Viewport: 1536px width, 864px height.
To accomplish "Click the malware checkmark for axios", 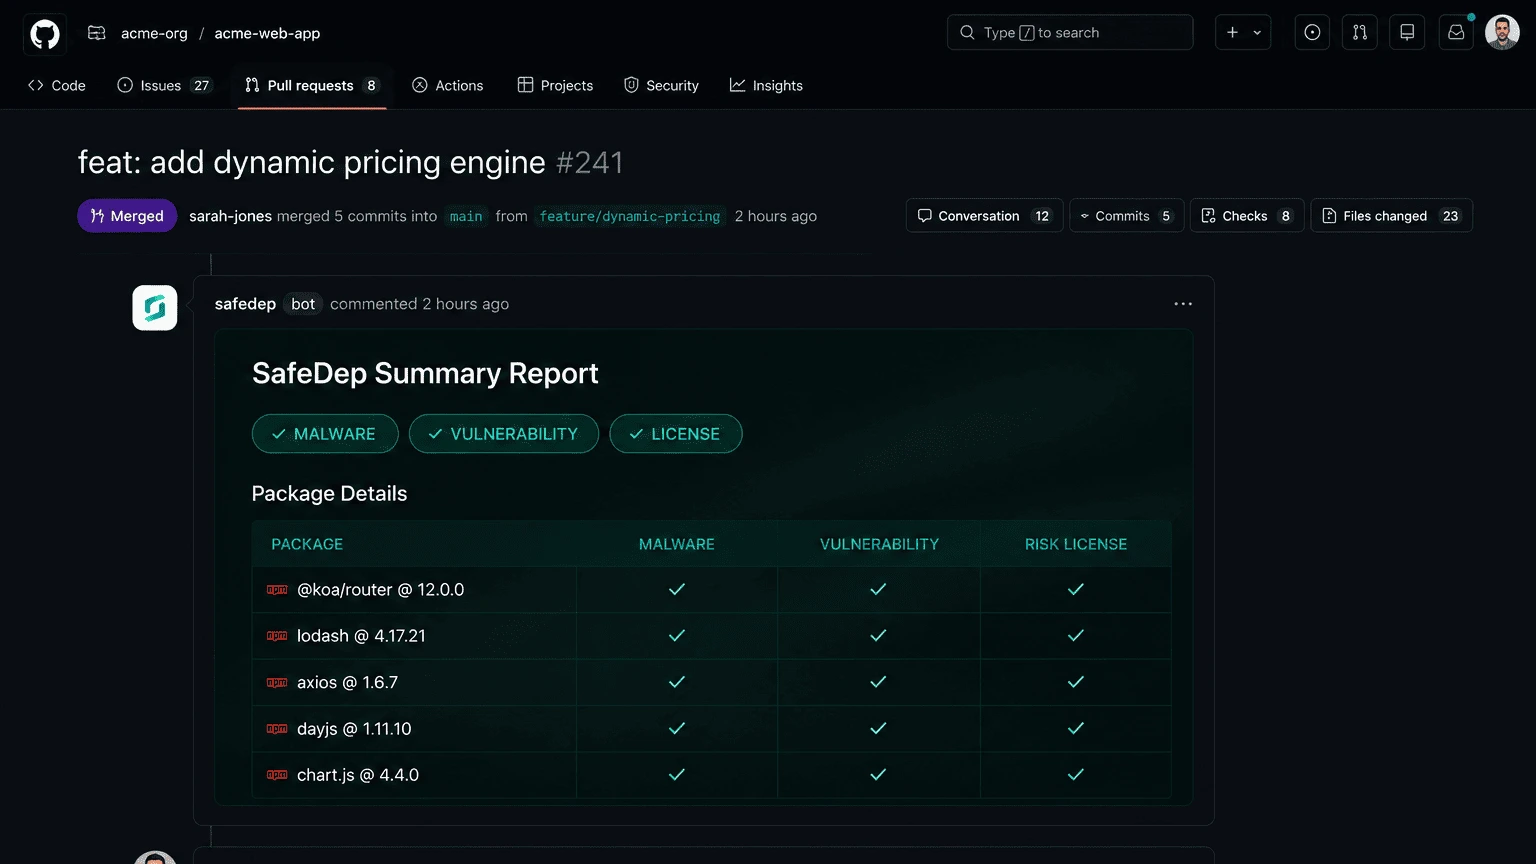I will click(x=677, y=682).
